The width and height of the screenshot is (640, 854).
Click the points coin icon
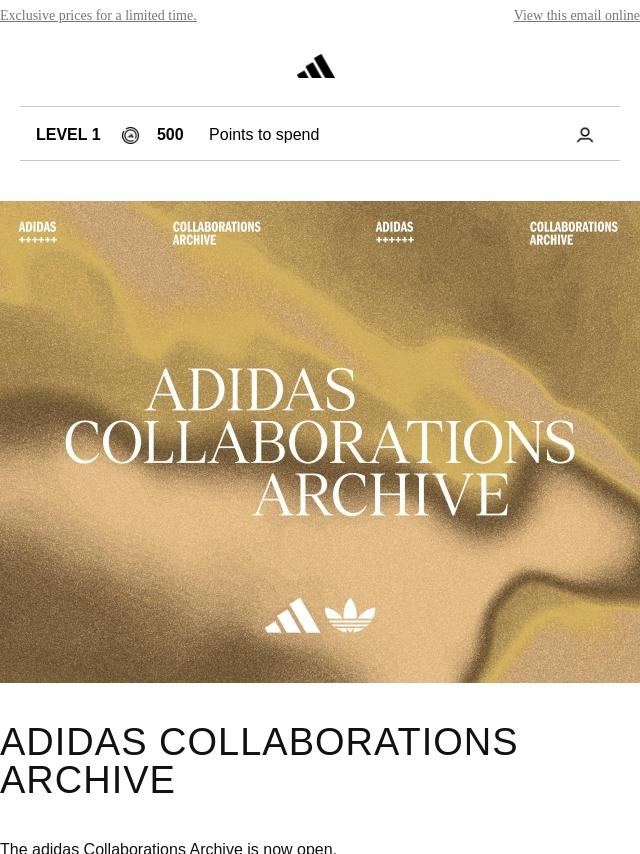pos(130,135)
